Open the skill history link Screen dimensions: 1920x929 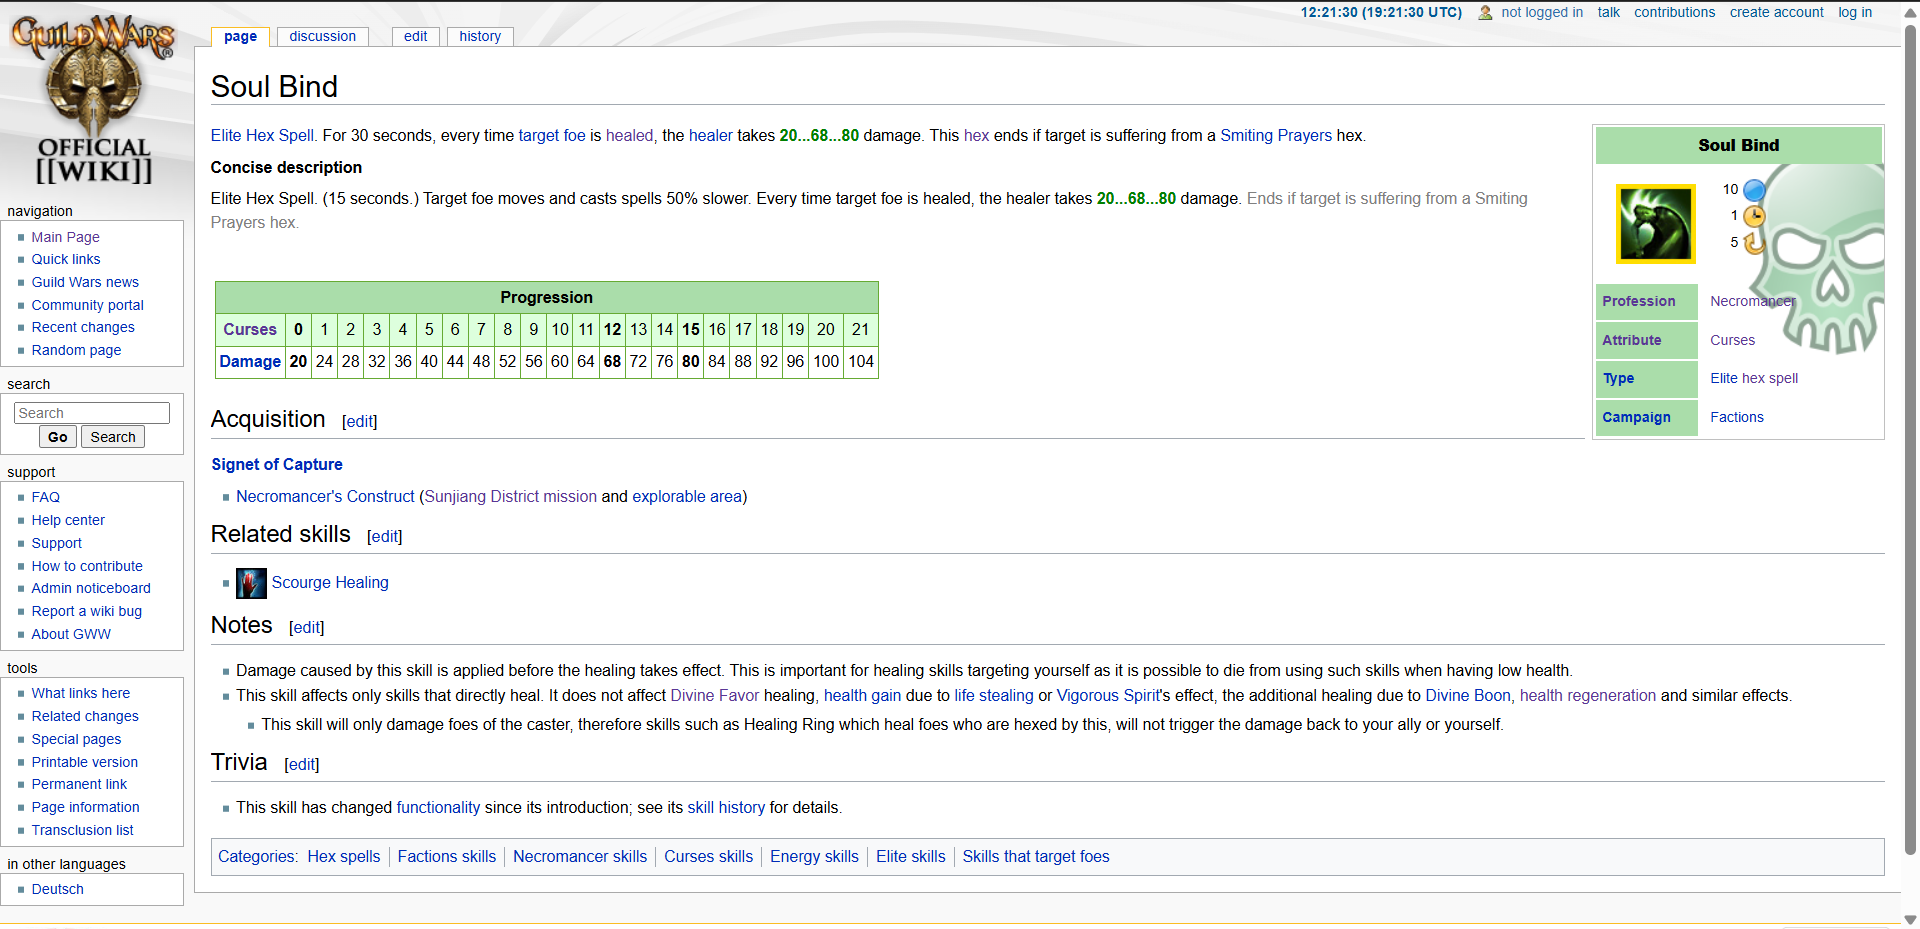pyautogui.click(x=726, y=807)
